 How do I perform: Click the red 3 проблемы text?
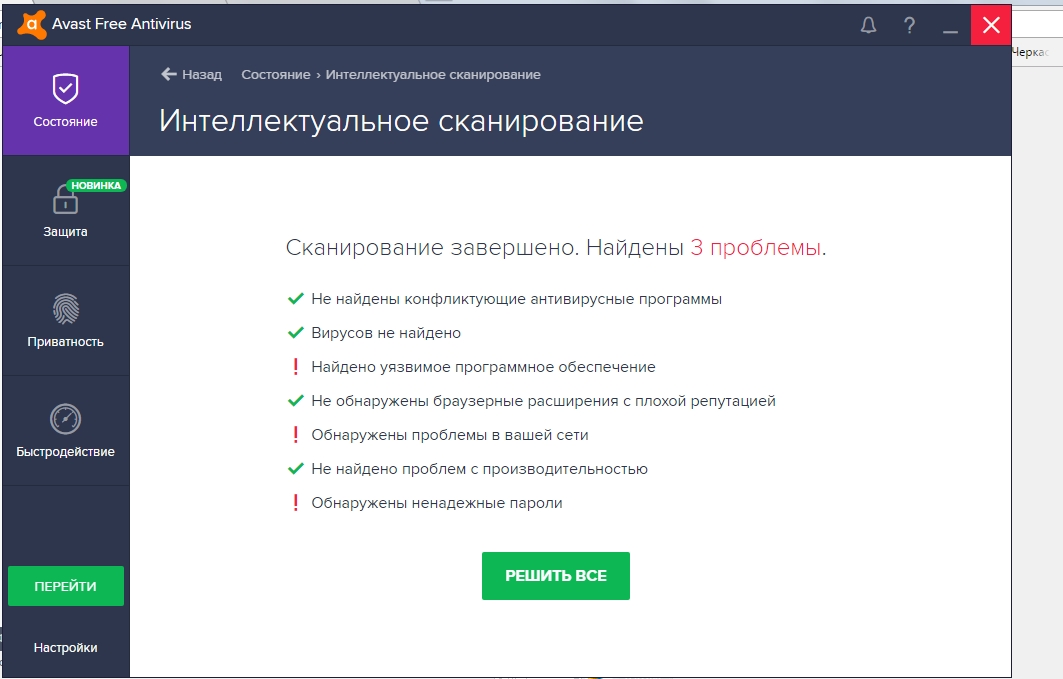(x=755, y=248)
